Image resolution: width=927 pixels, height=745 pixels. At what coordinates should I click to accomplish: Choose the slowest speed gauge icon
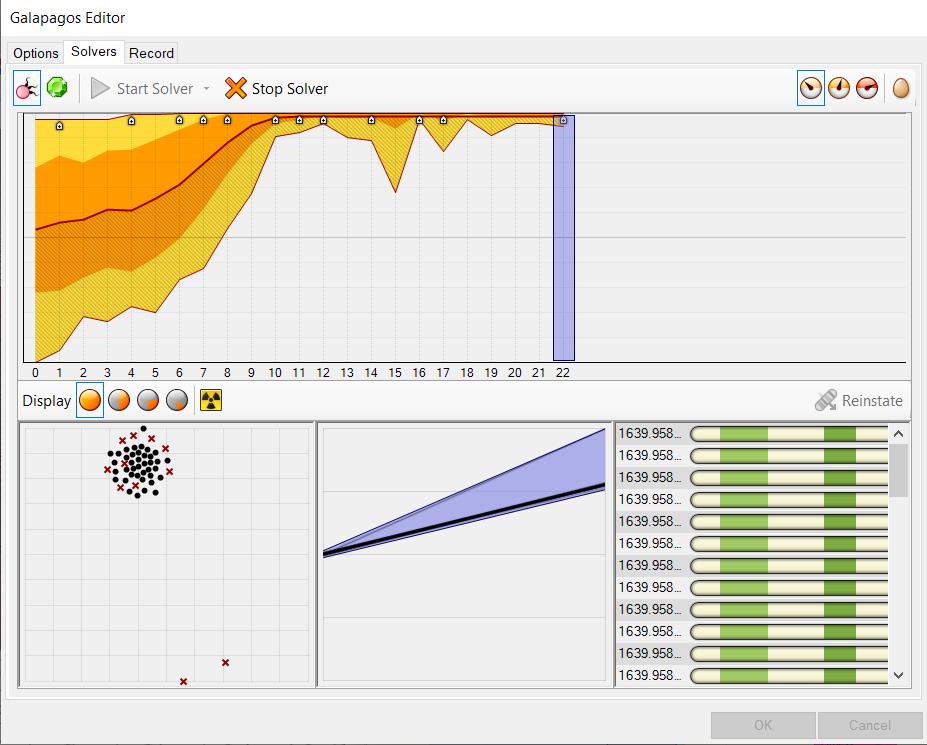tap(811, 88)
